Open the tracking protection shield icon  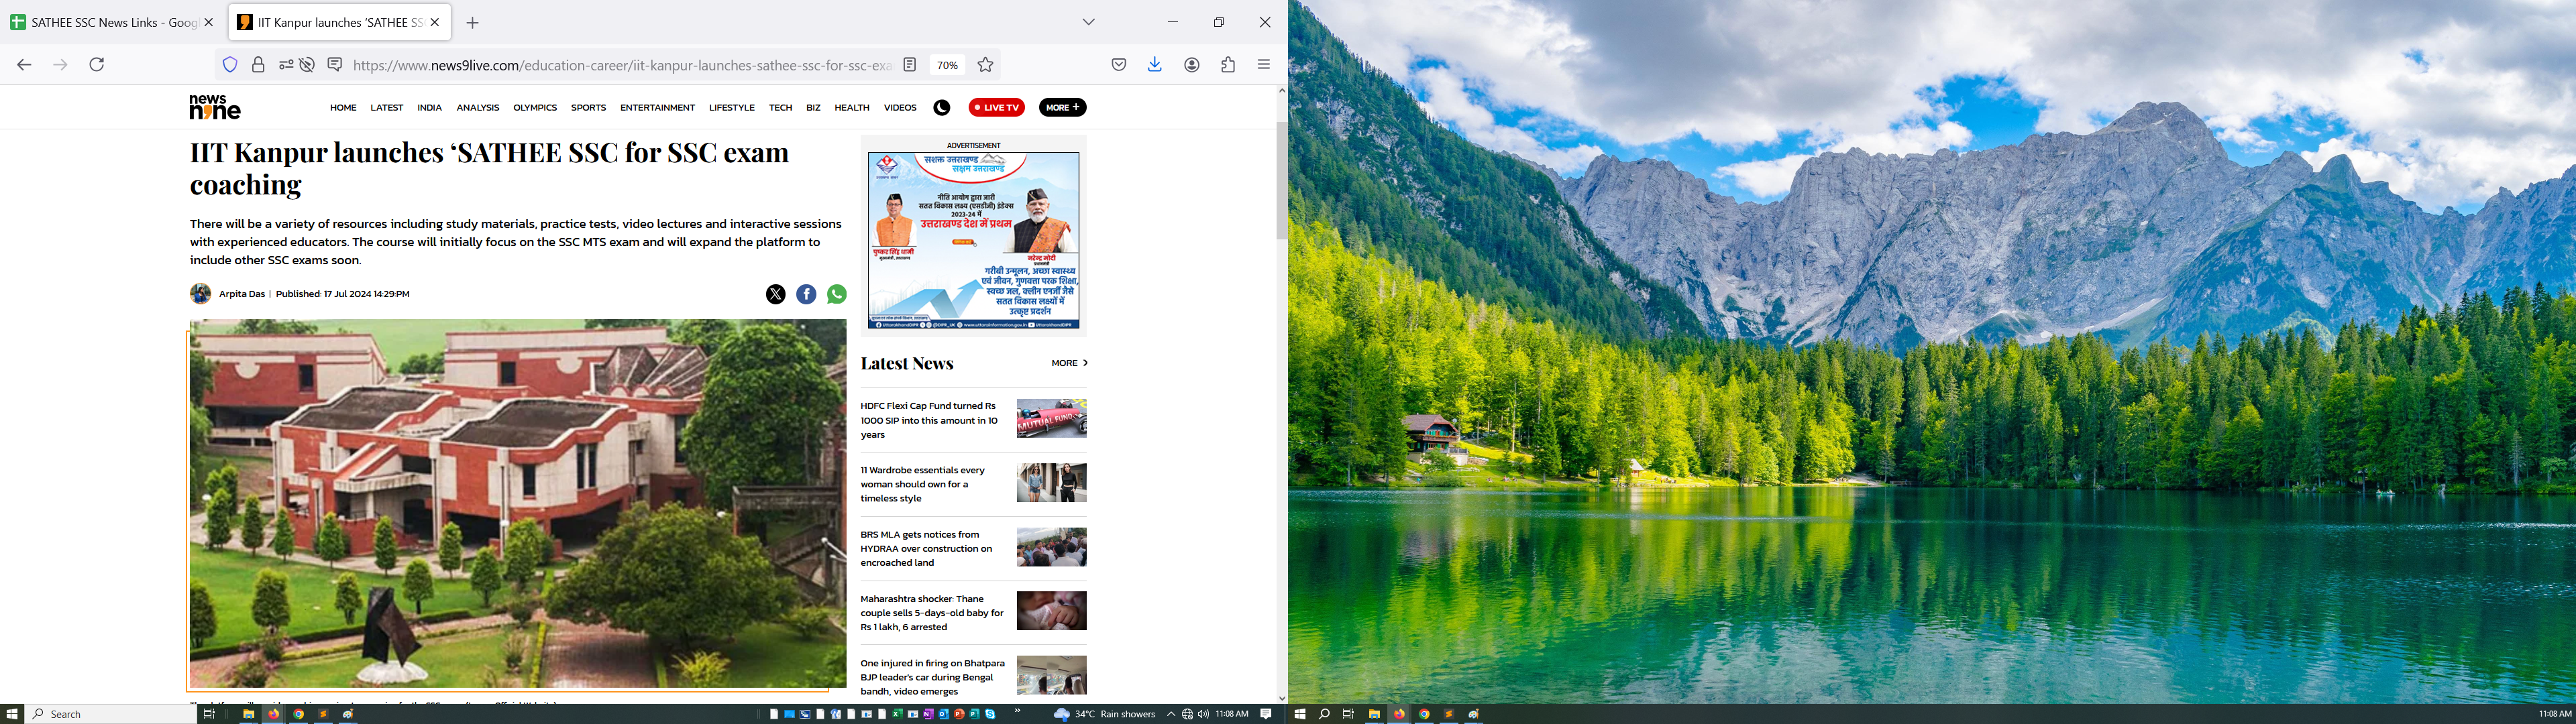pos(230,65)
